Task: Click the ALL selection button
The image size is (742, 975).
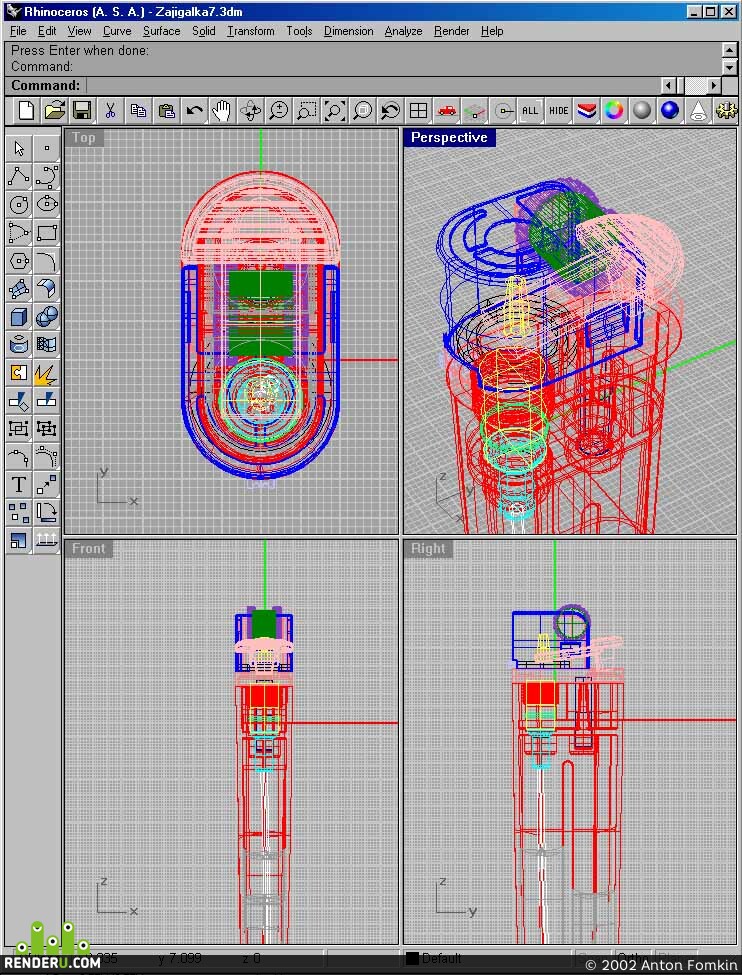Action: [530, 111]
